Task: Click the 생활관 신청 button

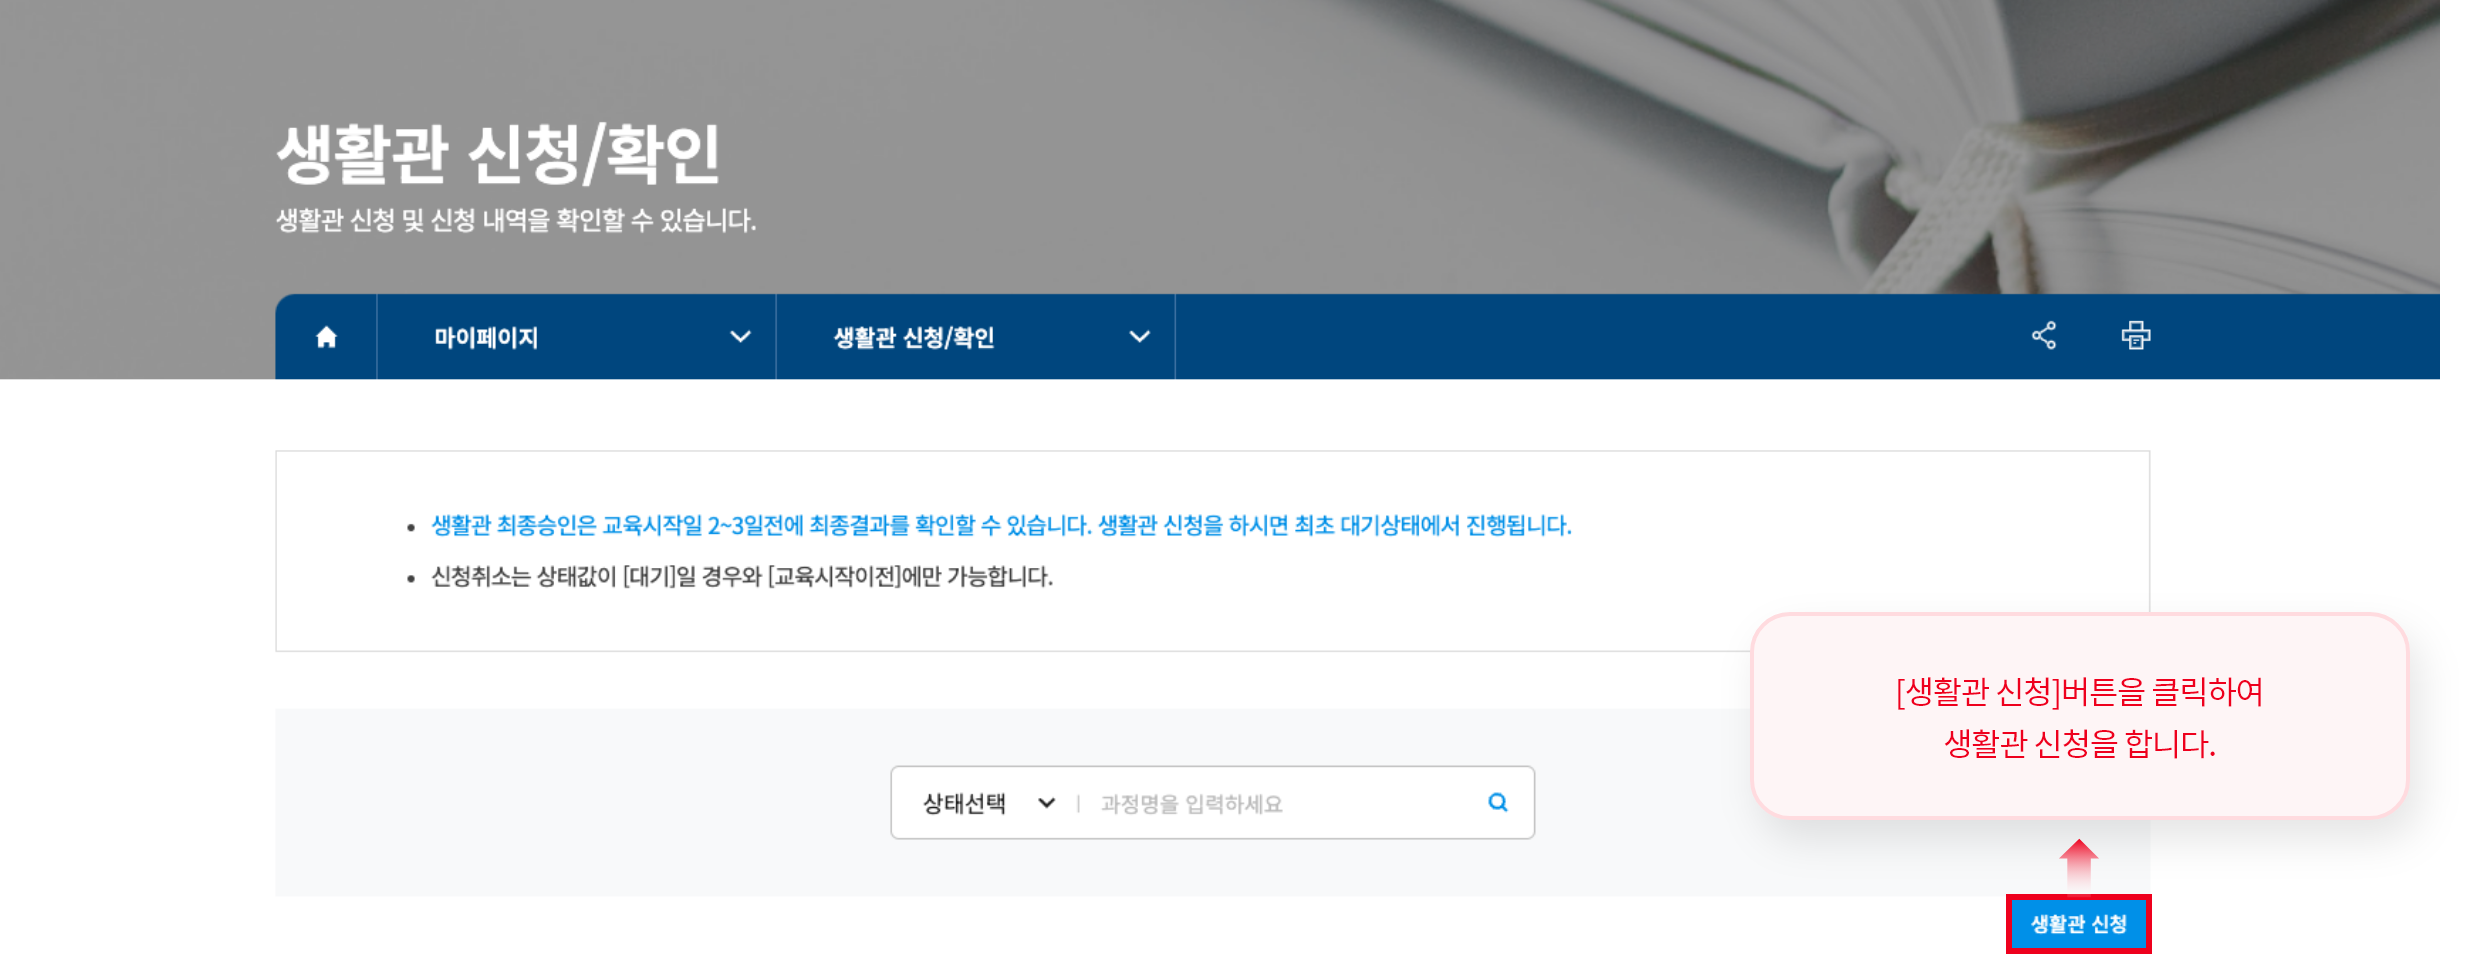Action: tap(2077, 925)
